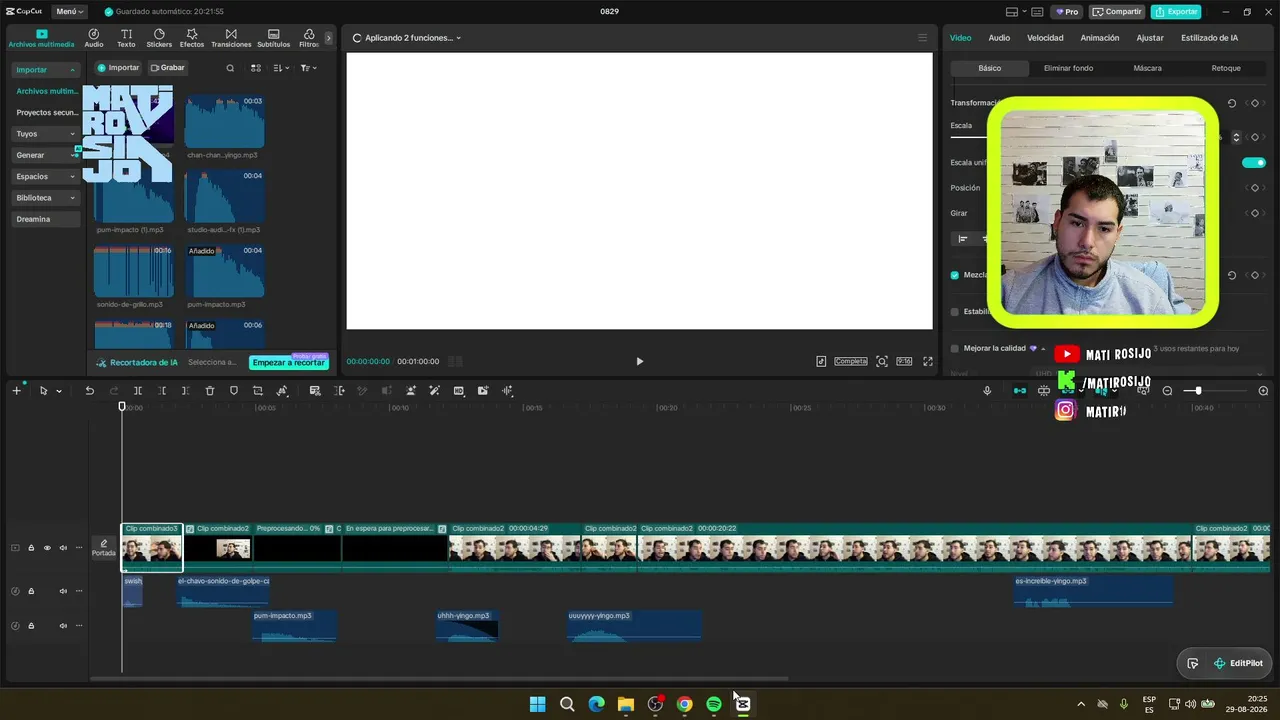
Task: Enter fullscreen preview mode
Action: click(x=928, y=362)
